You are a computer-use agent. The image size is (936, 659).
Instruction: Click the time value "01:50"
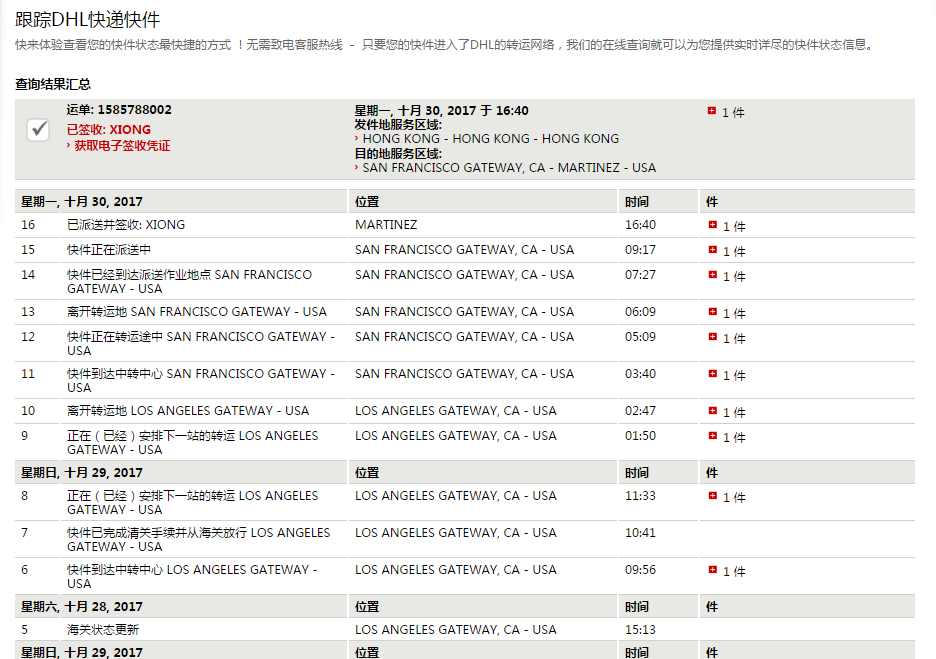[640, 436]
